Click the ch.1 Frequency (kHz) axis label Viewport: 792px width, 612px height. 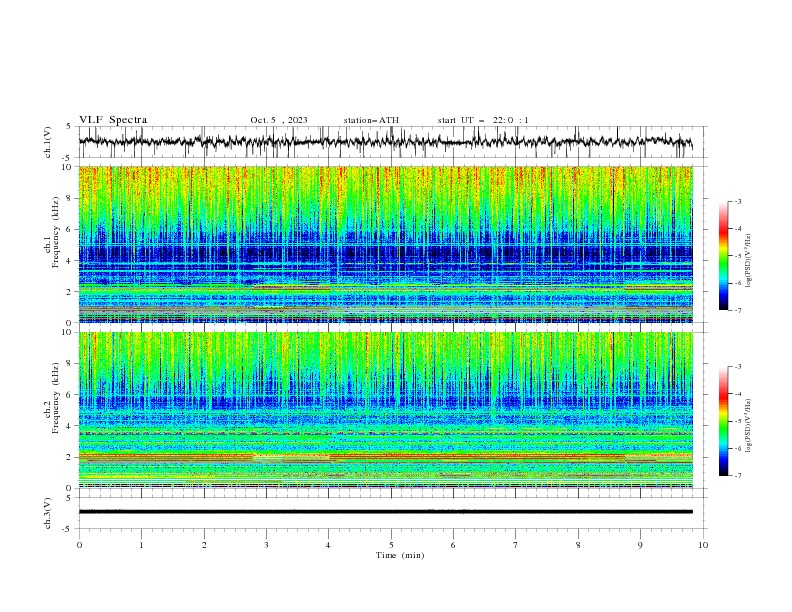pyautogui.click(x=52, y=233)
